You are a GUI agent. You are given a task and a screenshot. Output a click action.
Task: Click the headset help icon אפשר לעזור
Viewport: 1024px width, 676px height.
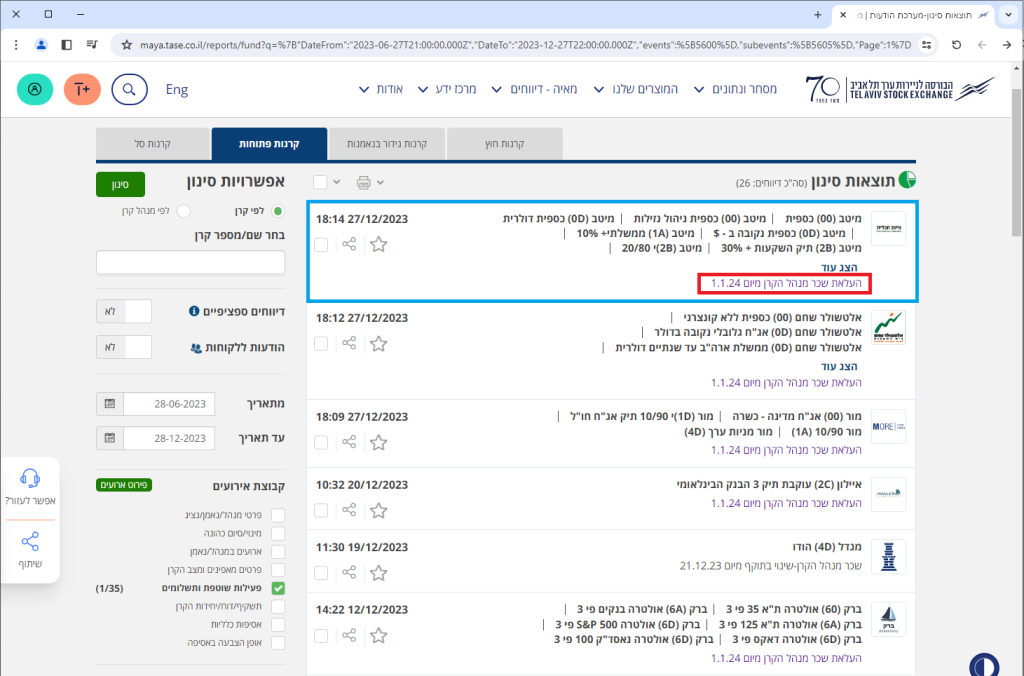(30, 478)
